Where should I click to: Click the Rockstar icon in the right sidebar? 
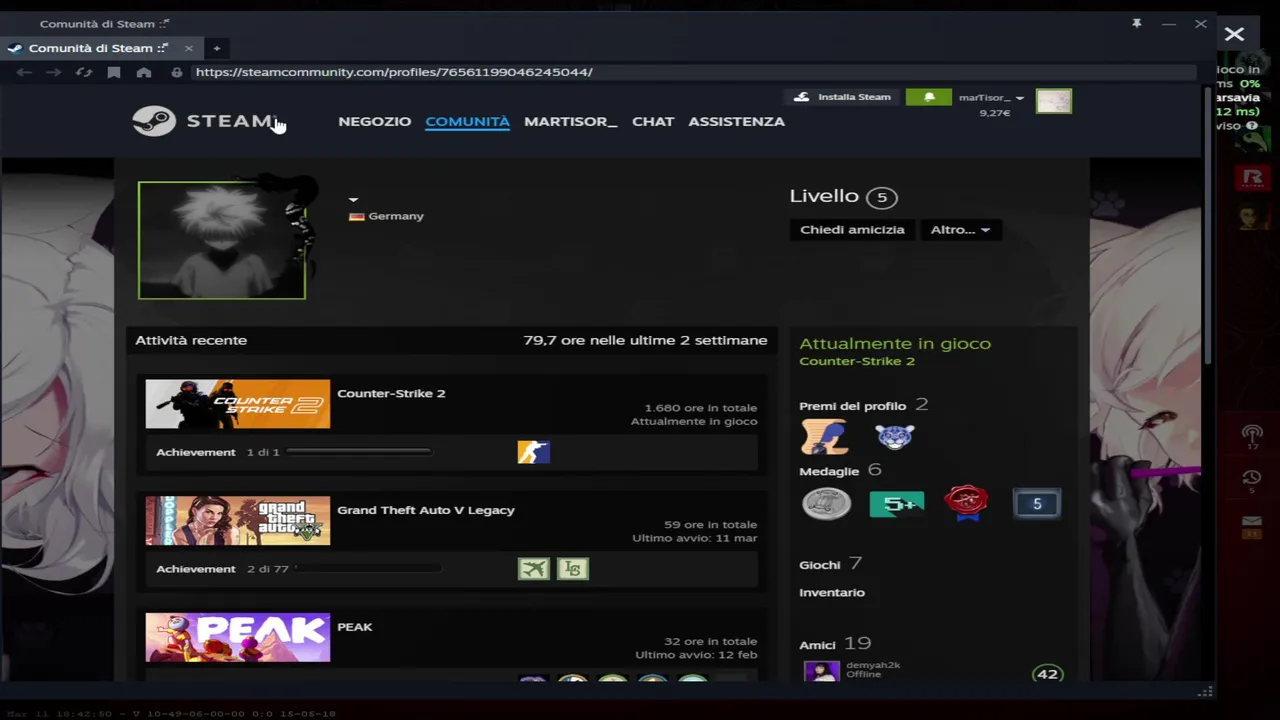pyautogui.click(x=1252, y=178)
